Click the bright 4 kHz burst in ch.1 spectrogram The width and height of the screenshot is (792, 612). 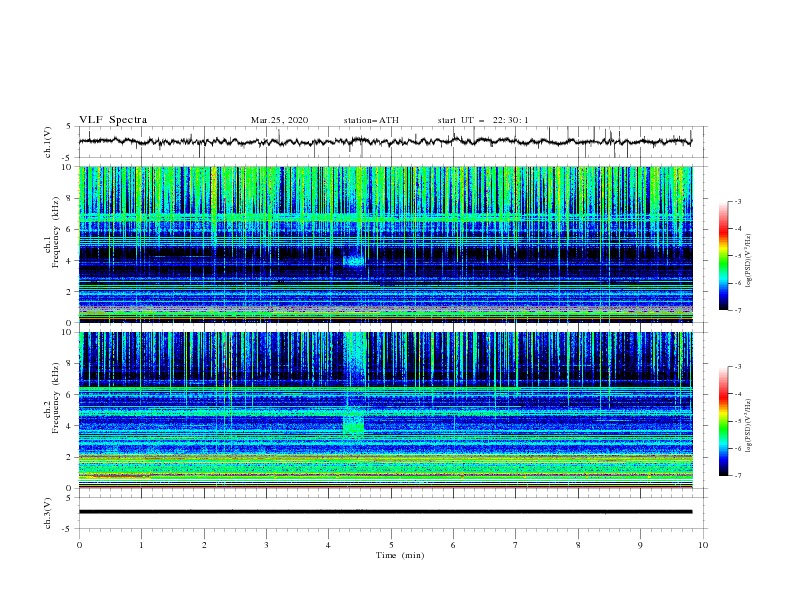pos(354,260)
